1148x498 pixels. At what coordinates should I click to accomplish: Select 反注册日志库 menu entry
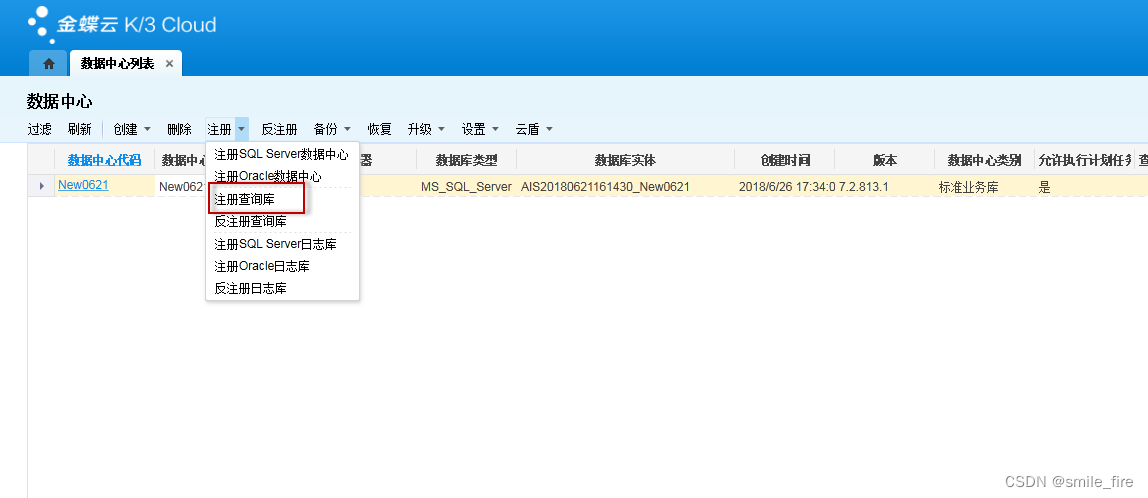(282, 289)
